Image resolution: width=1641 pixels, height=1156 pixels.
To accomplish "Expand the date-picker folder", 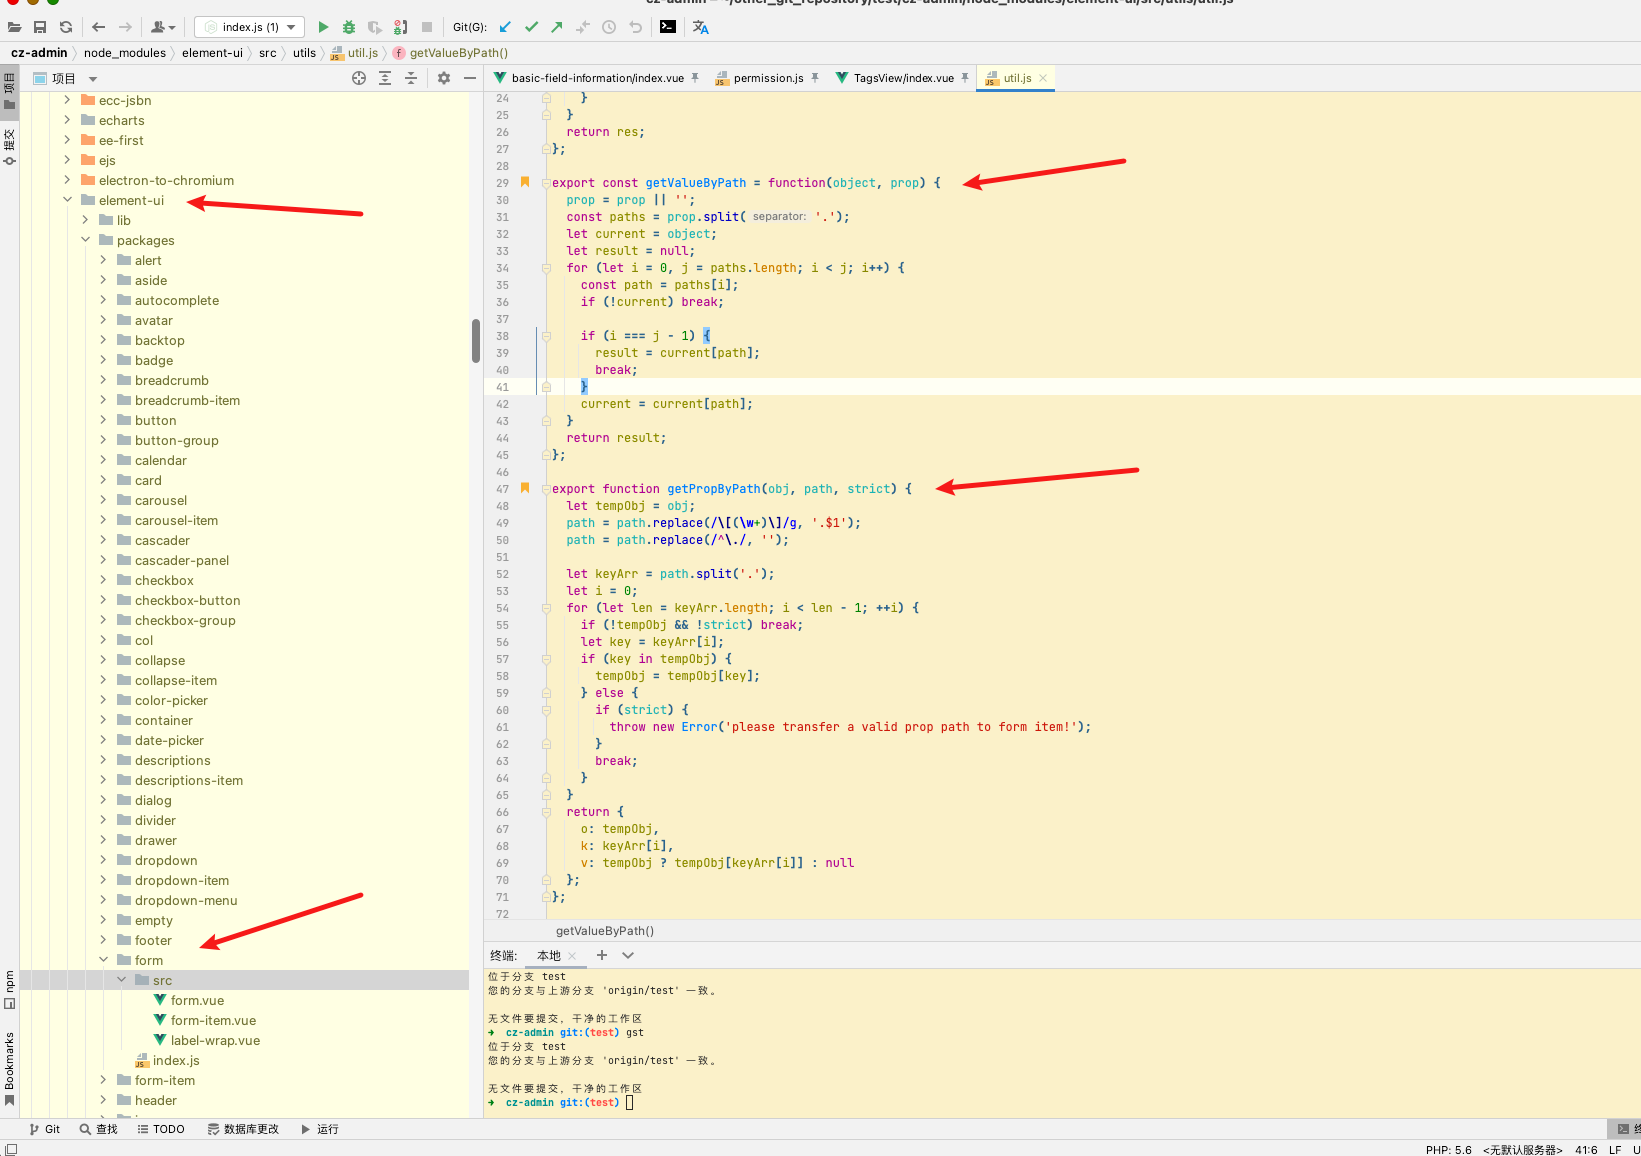I will point(104,740).
